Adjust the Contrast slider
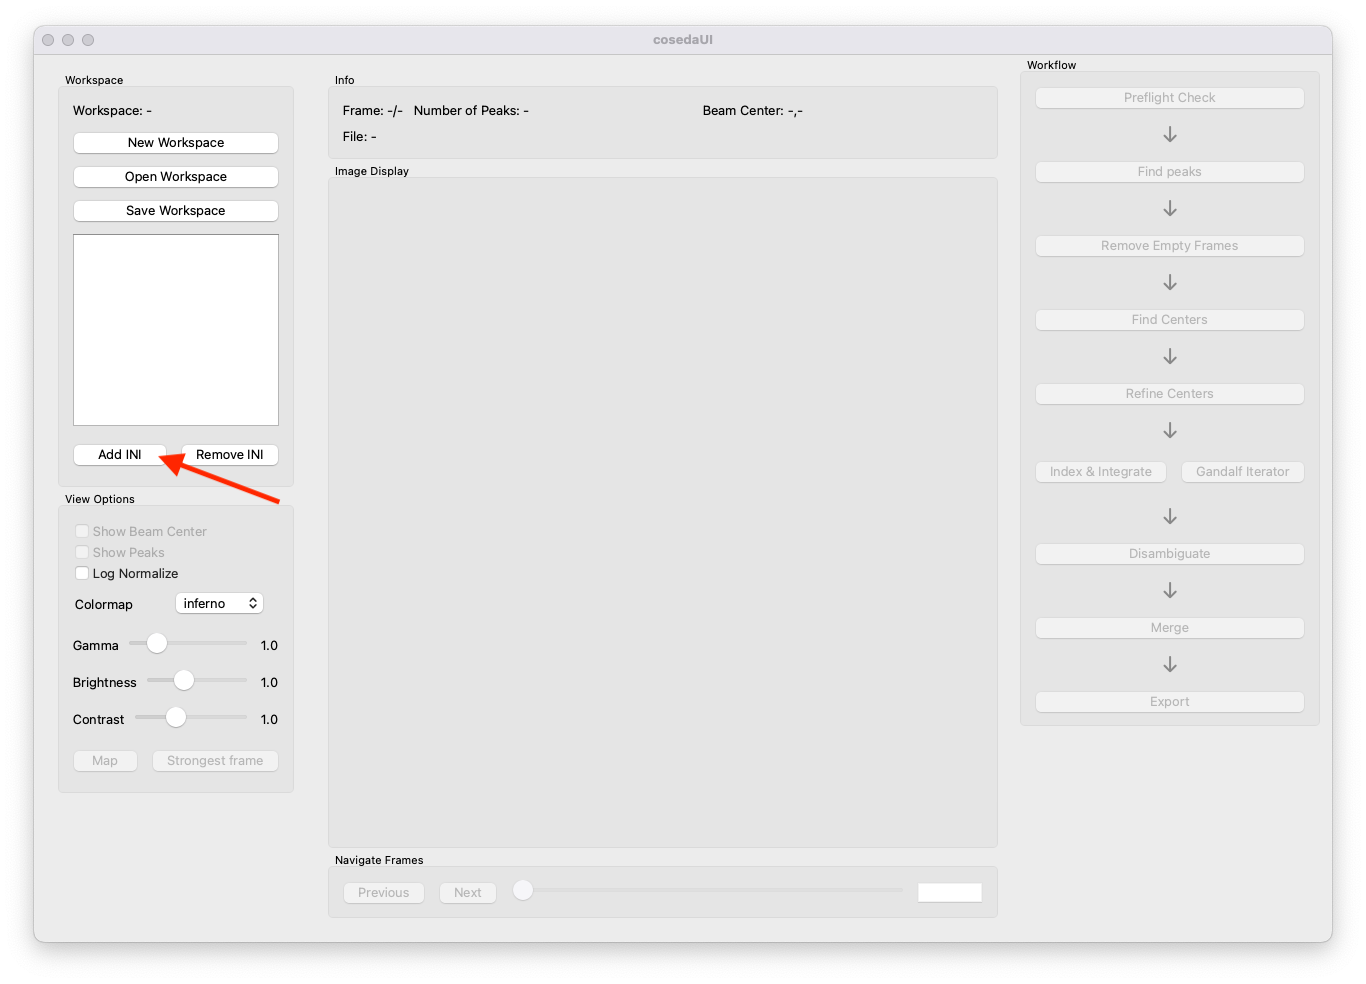Image resolution: width=1366 pixels, height=984 pixels. 191,717
